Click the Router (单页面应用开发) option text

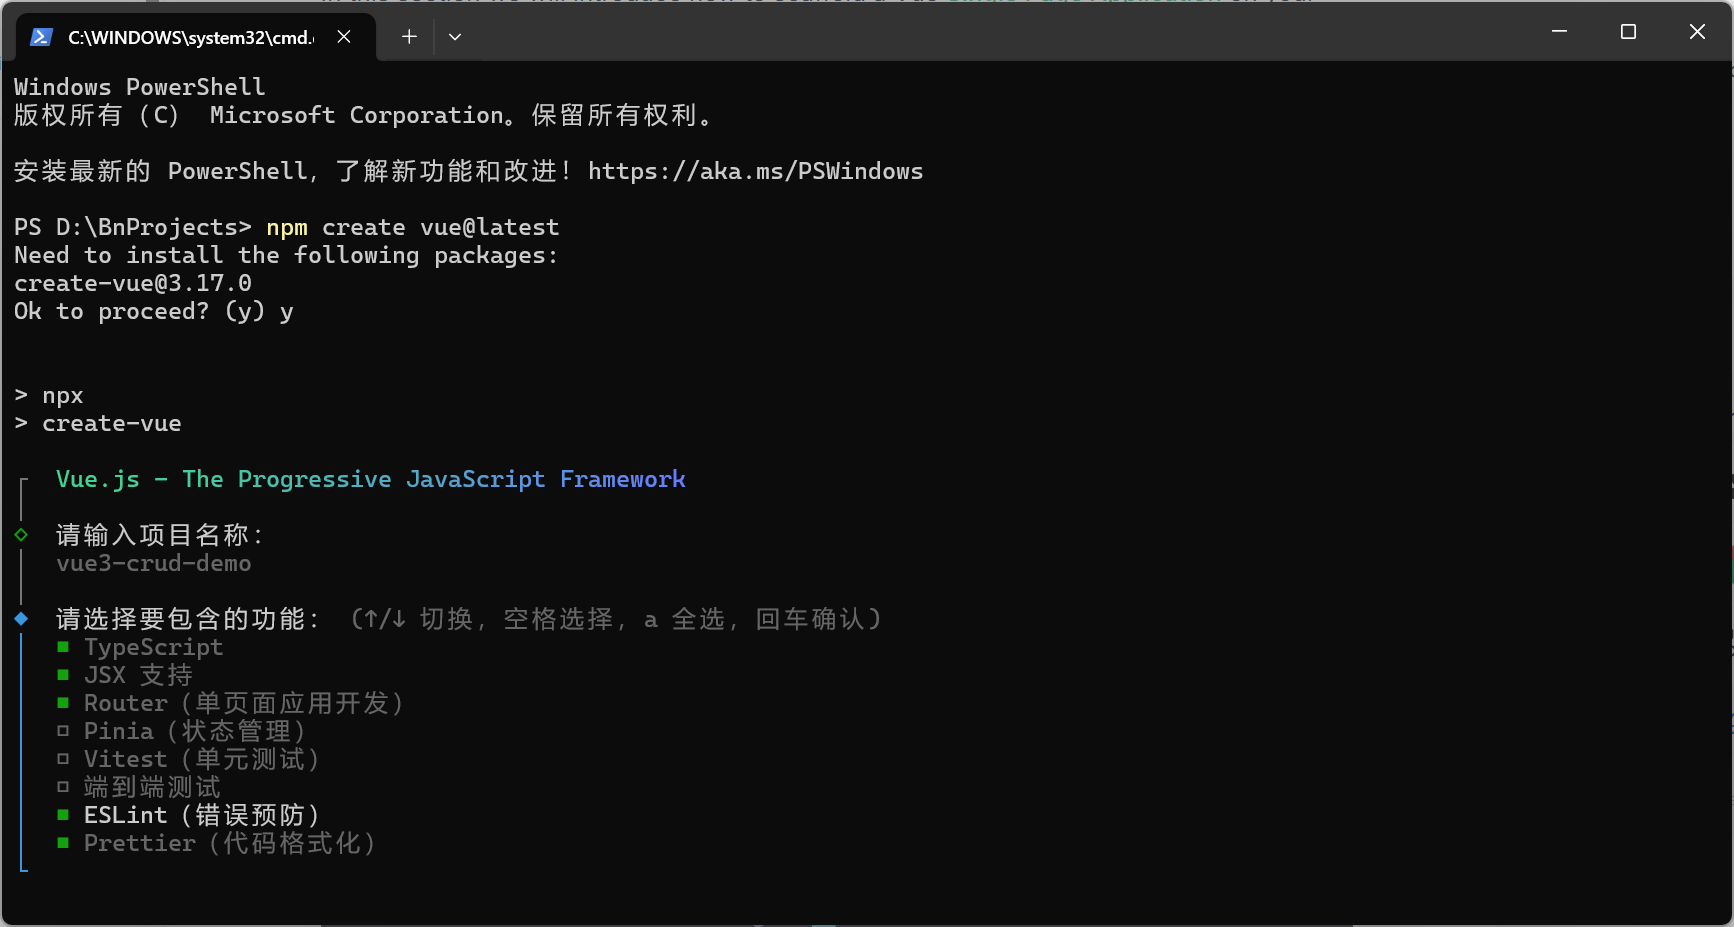[x=244, y=703]
